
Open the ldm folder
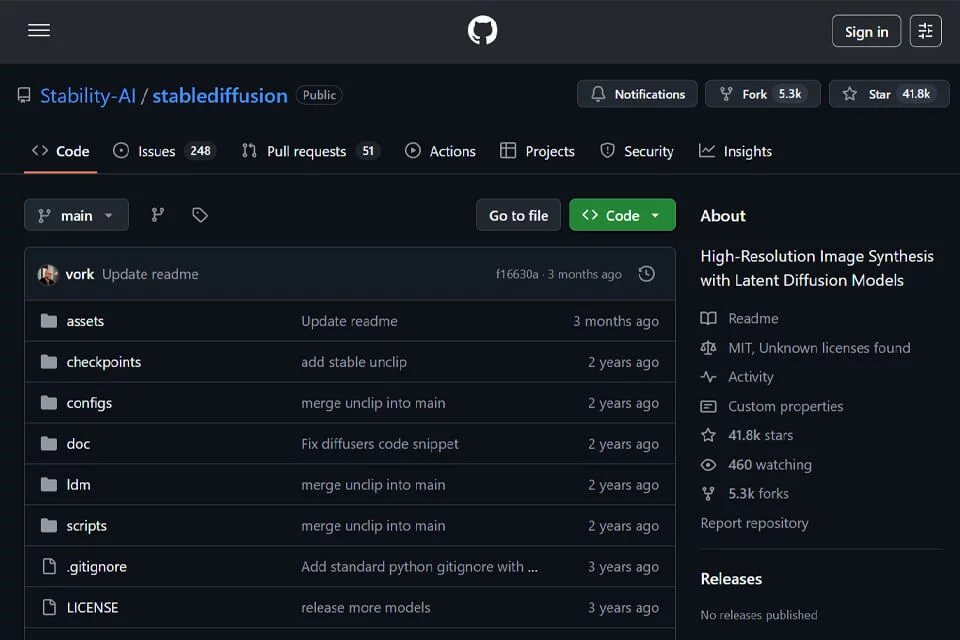point(78,485)
